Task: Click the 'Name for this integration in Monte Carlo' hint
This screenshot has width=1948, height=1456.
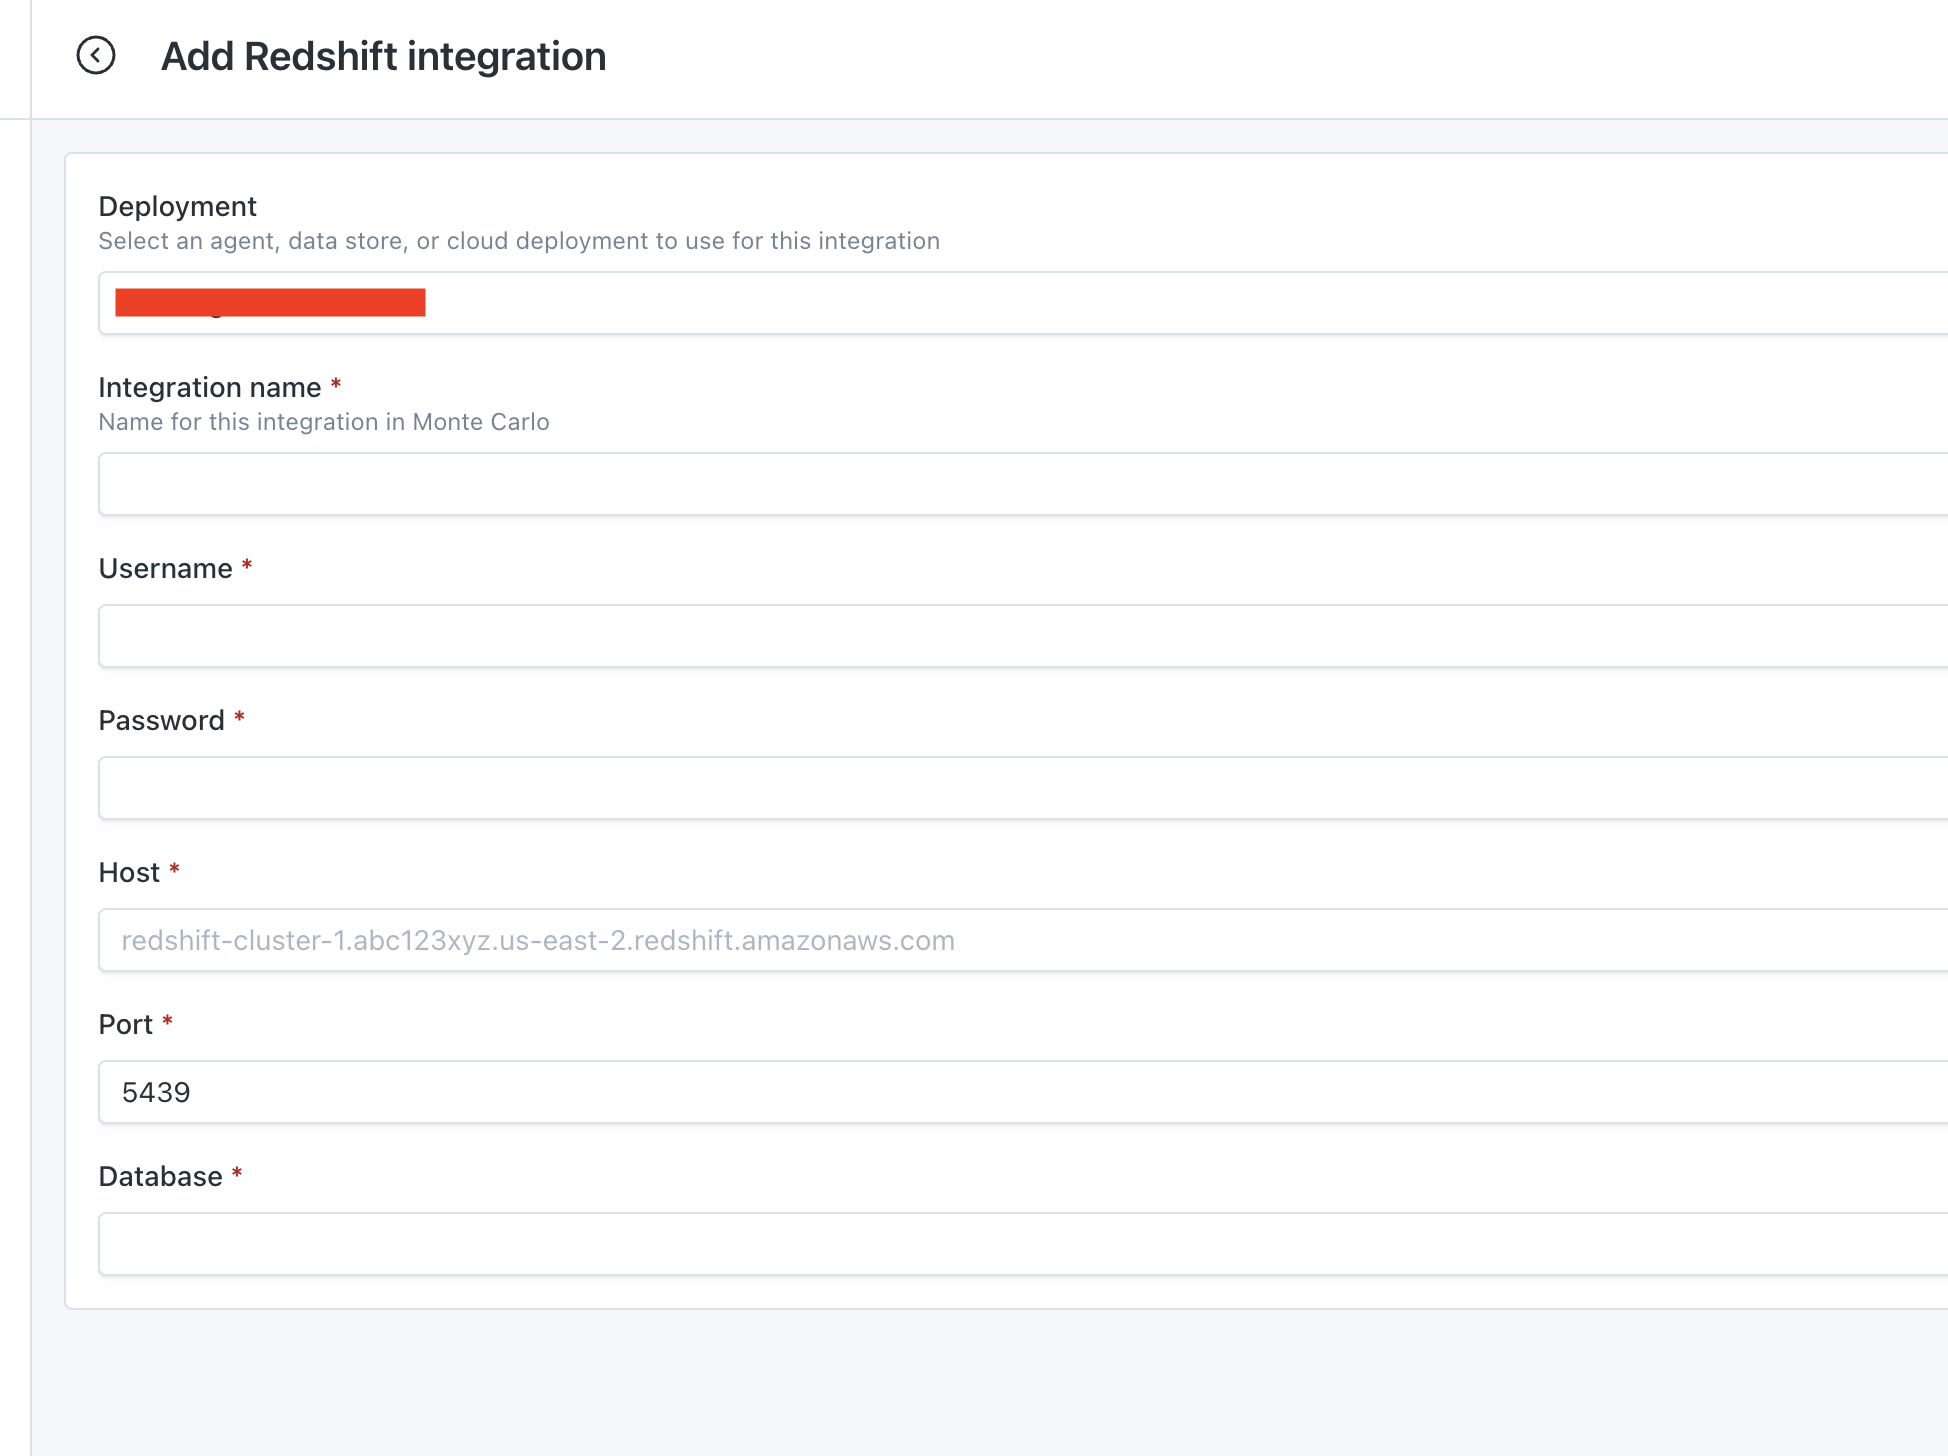Action: [x=323, y=422]
